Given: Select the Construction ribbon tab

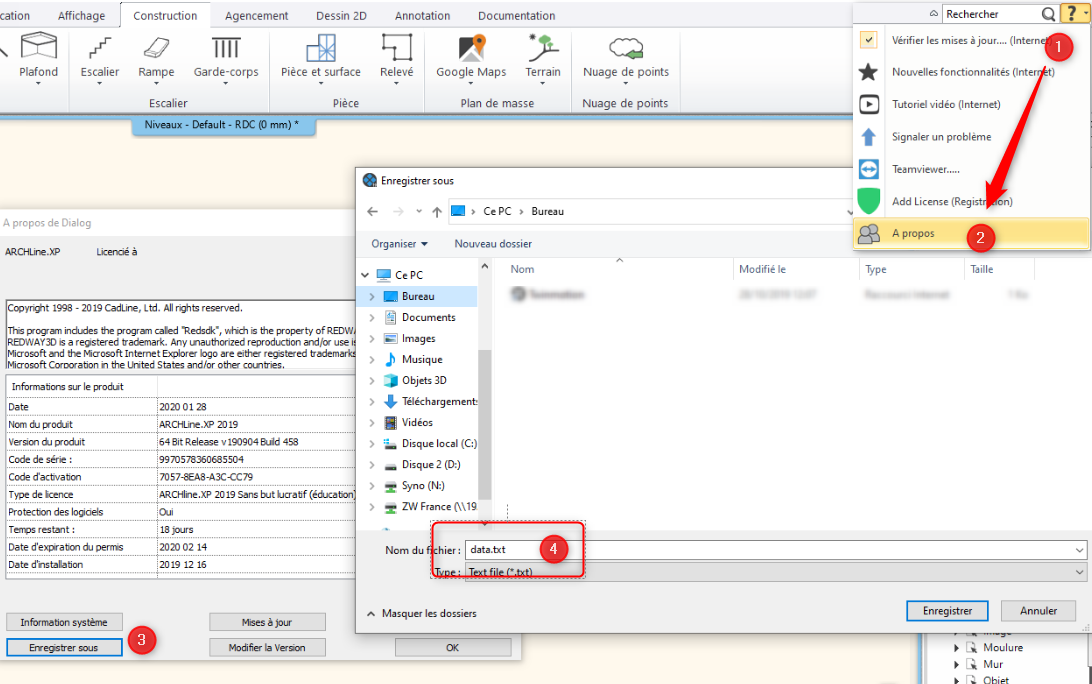Looking at the screenshot, I should [x=165, y=15].
